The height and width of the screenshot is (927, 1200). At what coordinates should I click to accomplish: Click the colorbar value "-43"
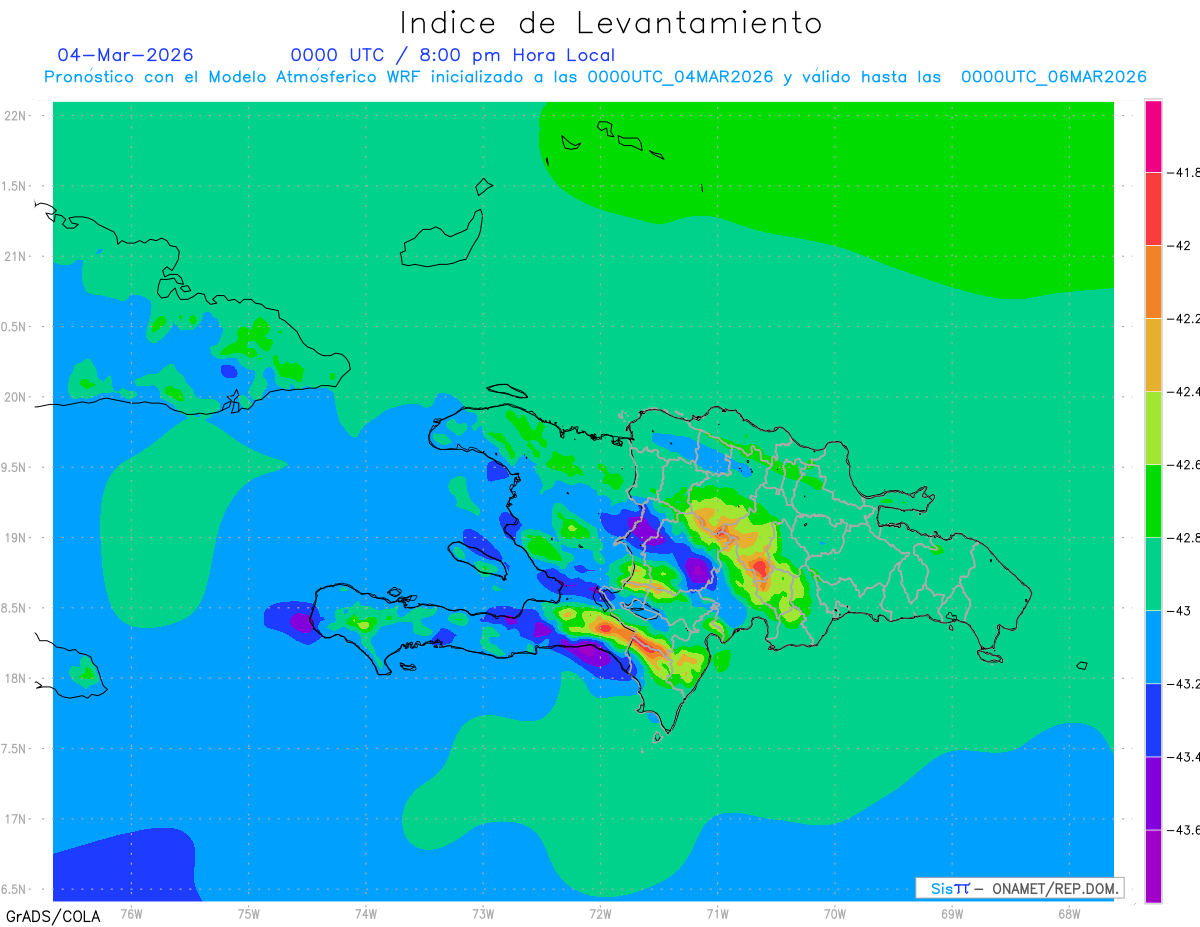click(1181, 610)
